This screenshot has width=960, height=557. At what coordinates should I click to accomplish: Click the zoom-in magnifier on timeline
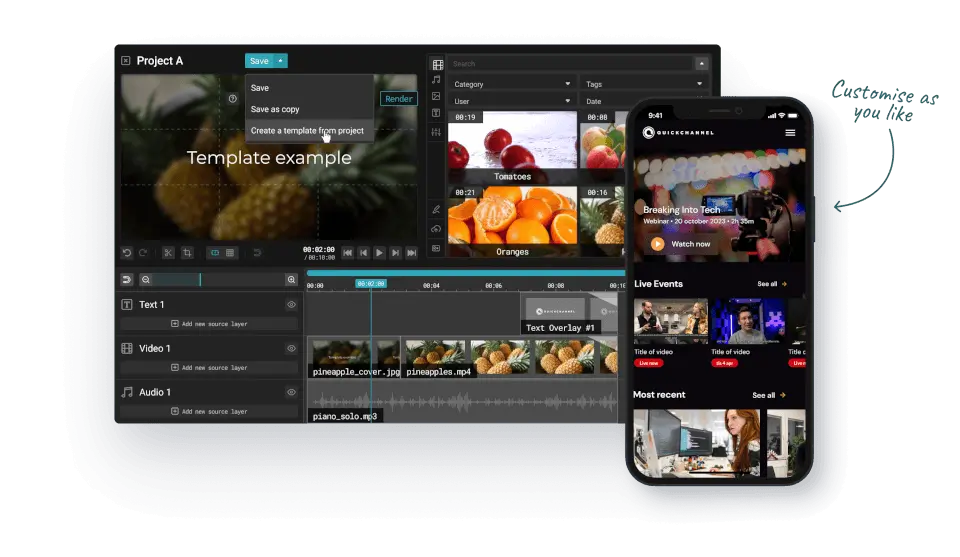click(292, 280)
